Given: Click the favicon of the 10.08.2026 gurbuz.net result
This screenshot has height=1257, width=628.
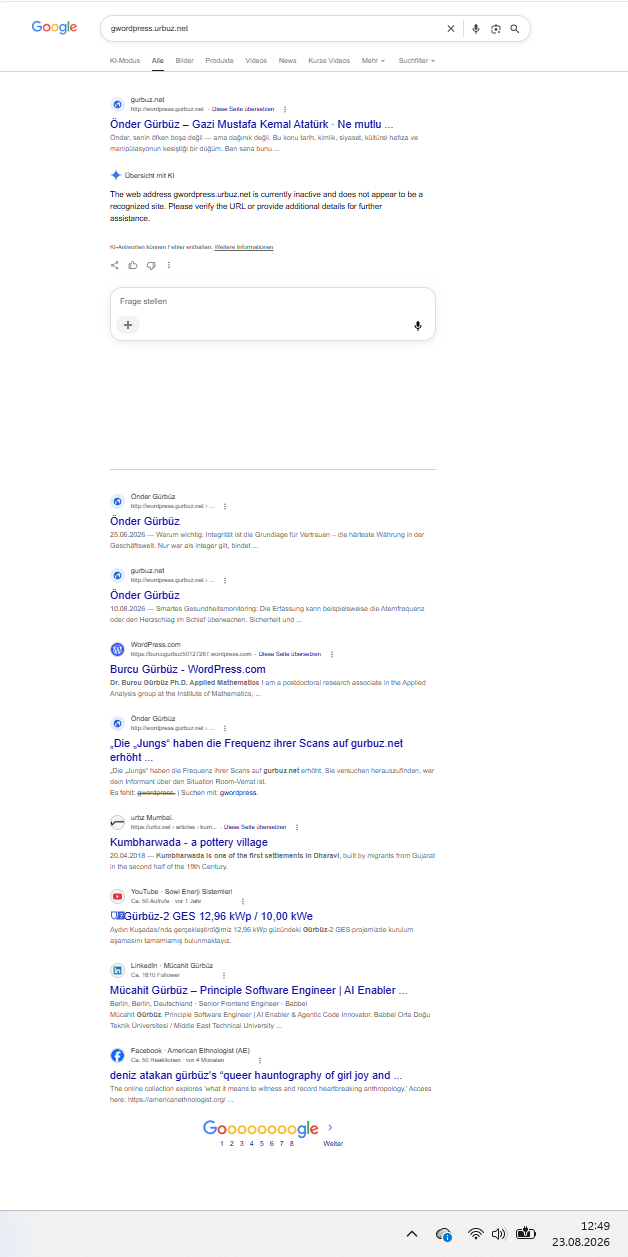Looking at the screenshot, I should point(117,575).
